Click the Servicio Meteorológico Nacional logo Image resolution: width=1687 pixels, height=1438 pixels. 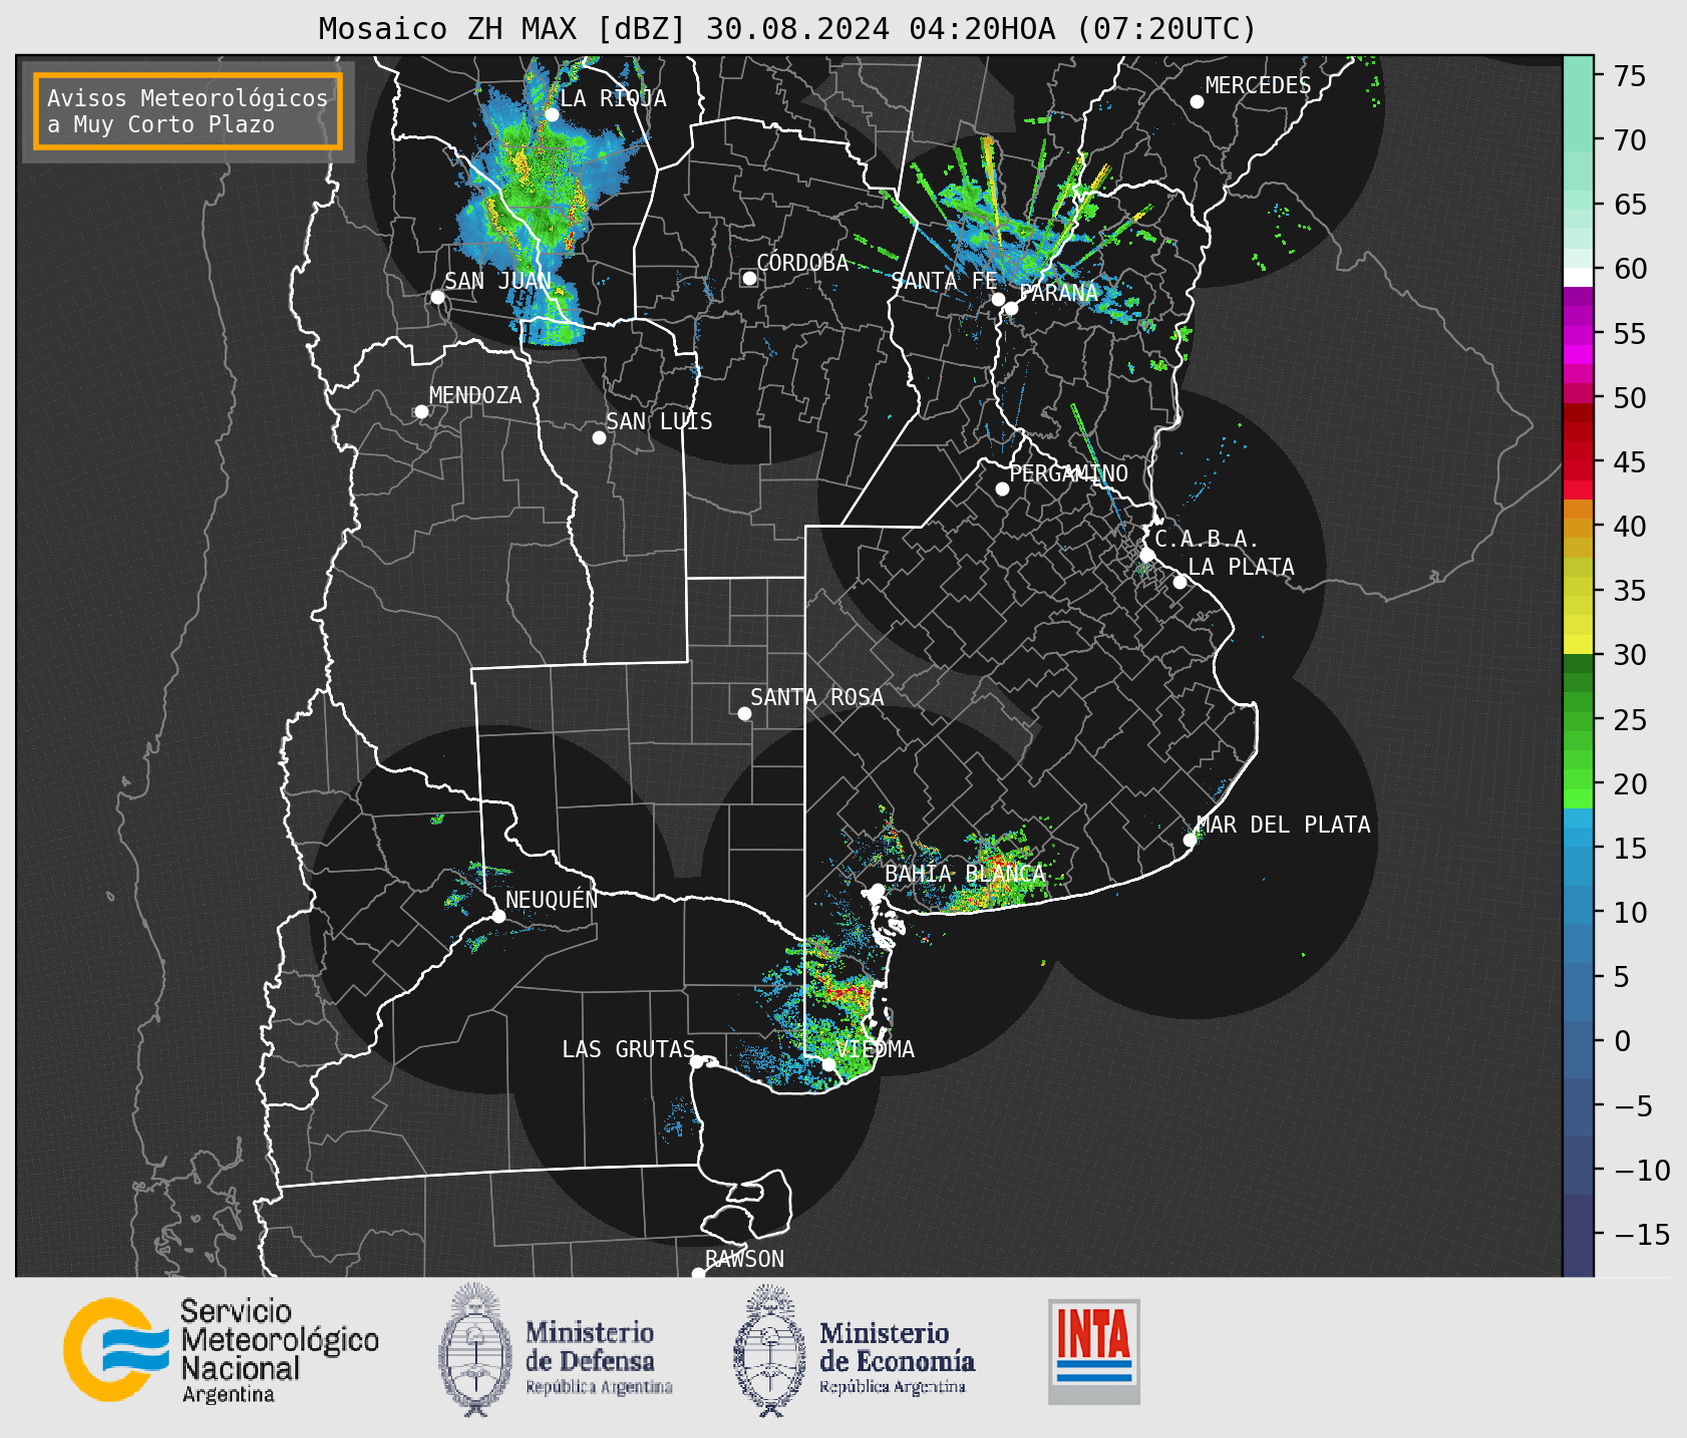221,1350
